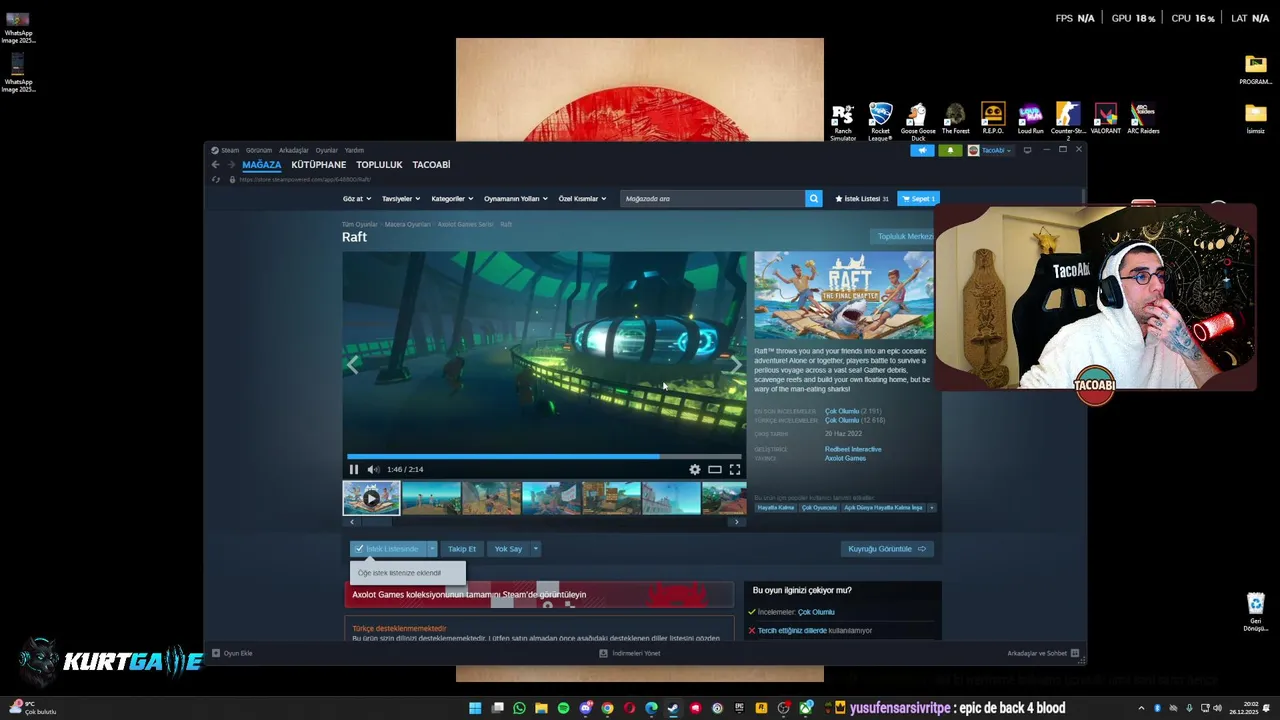1280x720 pixels.
Task: Open Geri Dönüşüm recycle bin
Action: click(1256, 611)
